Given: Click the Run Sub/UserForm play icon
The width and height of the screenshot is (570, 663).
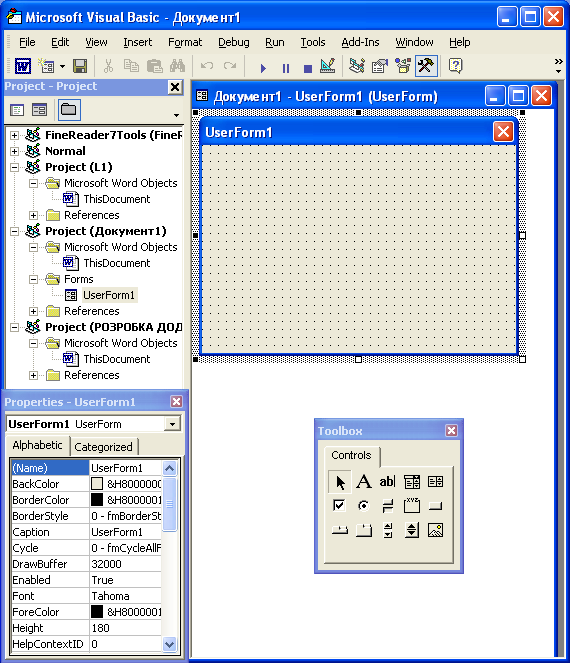Looking at the screenshot, I should click(263, 68).
